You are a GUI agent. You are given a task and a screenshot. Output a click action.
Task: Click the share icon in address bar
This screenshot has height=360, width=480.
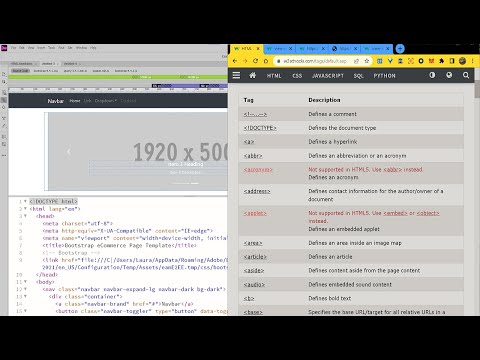pos(356,61)
